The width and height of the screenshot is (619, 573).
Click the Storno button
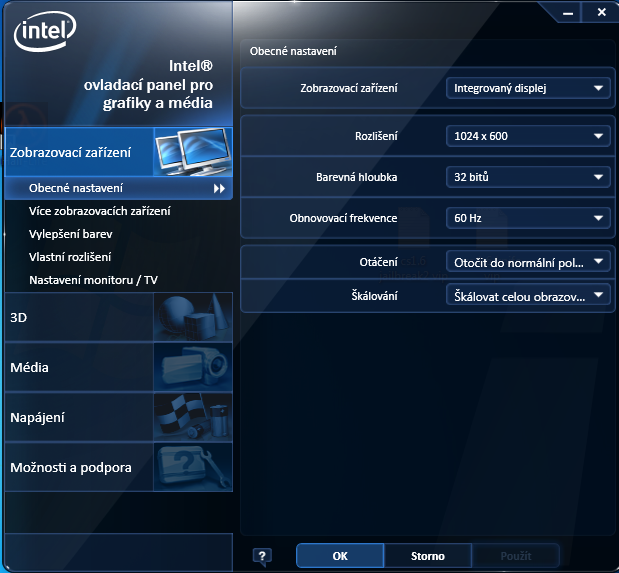(428, 556)
